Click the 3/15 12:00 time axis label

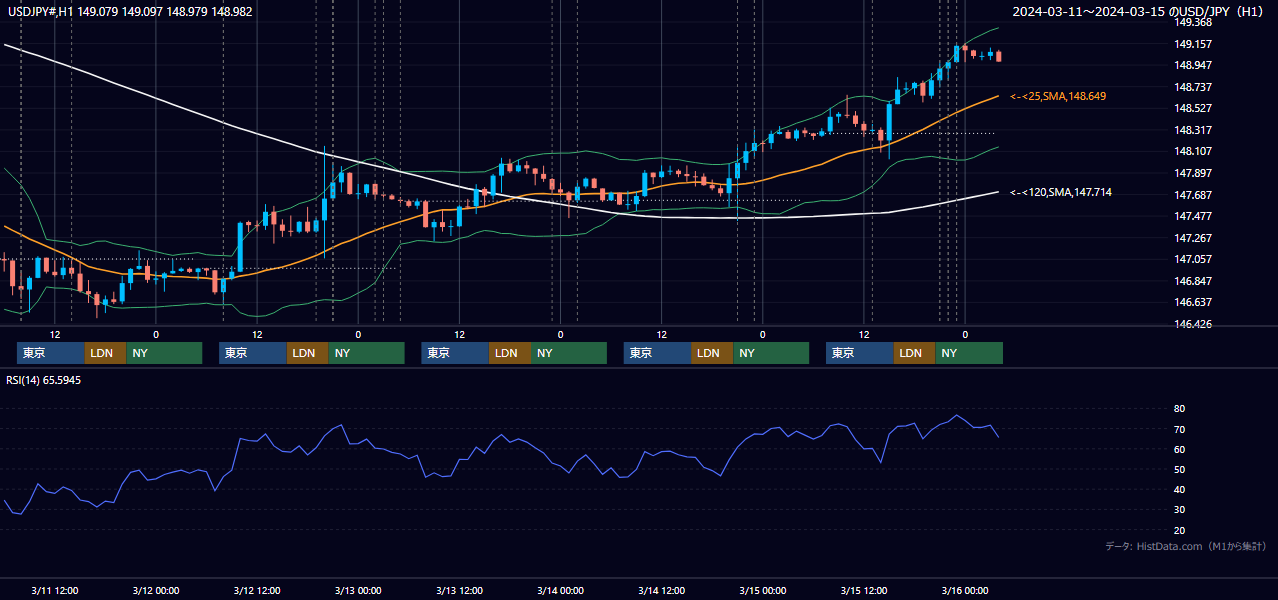point(863,590)
